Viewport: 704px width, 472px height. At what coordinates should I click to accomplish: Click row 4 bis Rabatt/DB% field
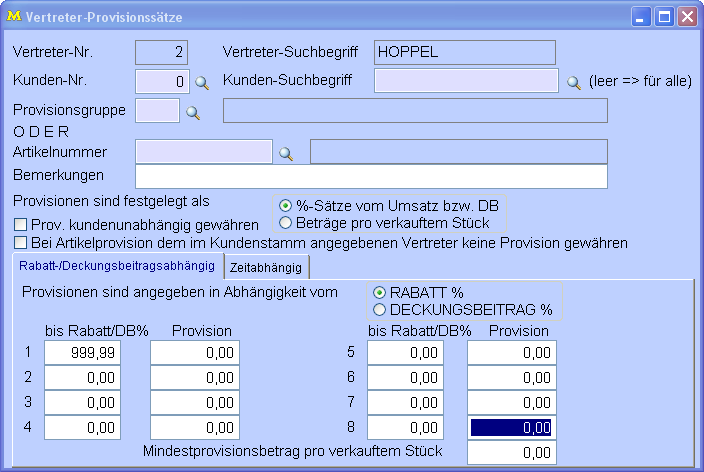(83, 428)
